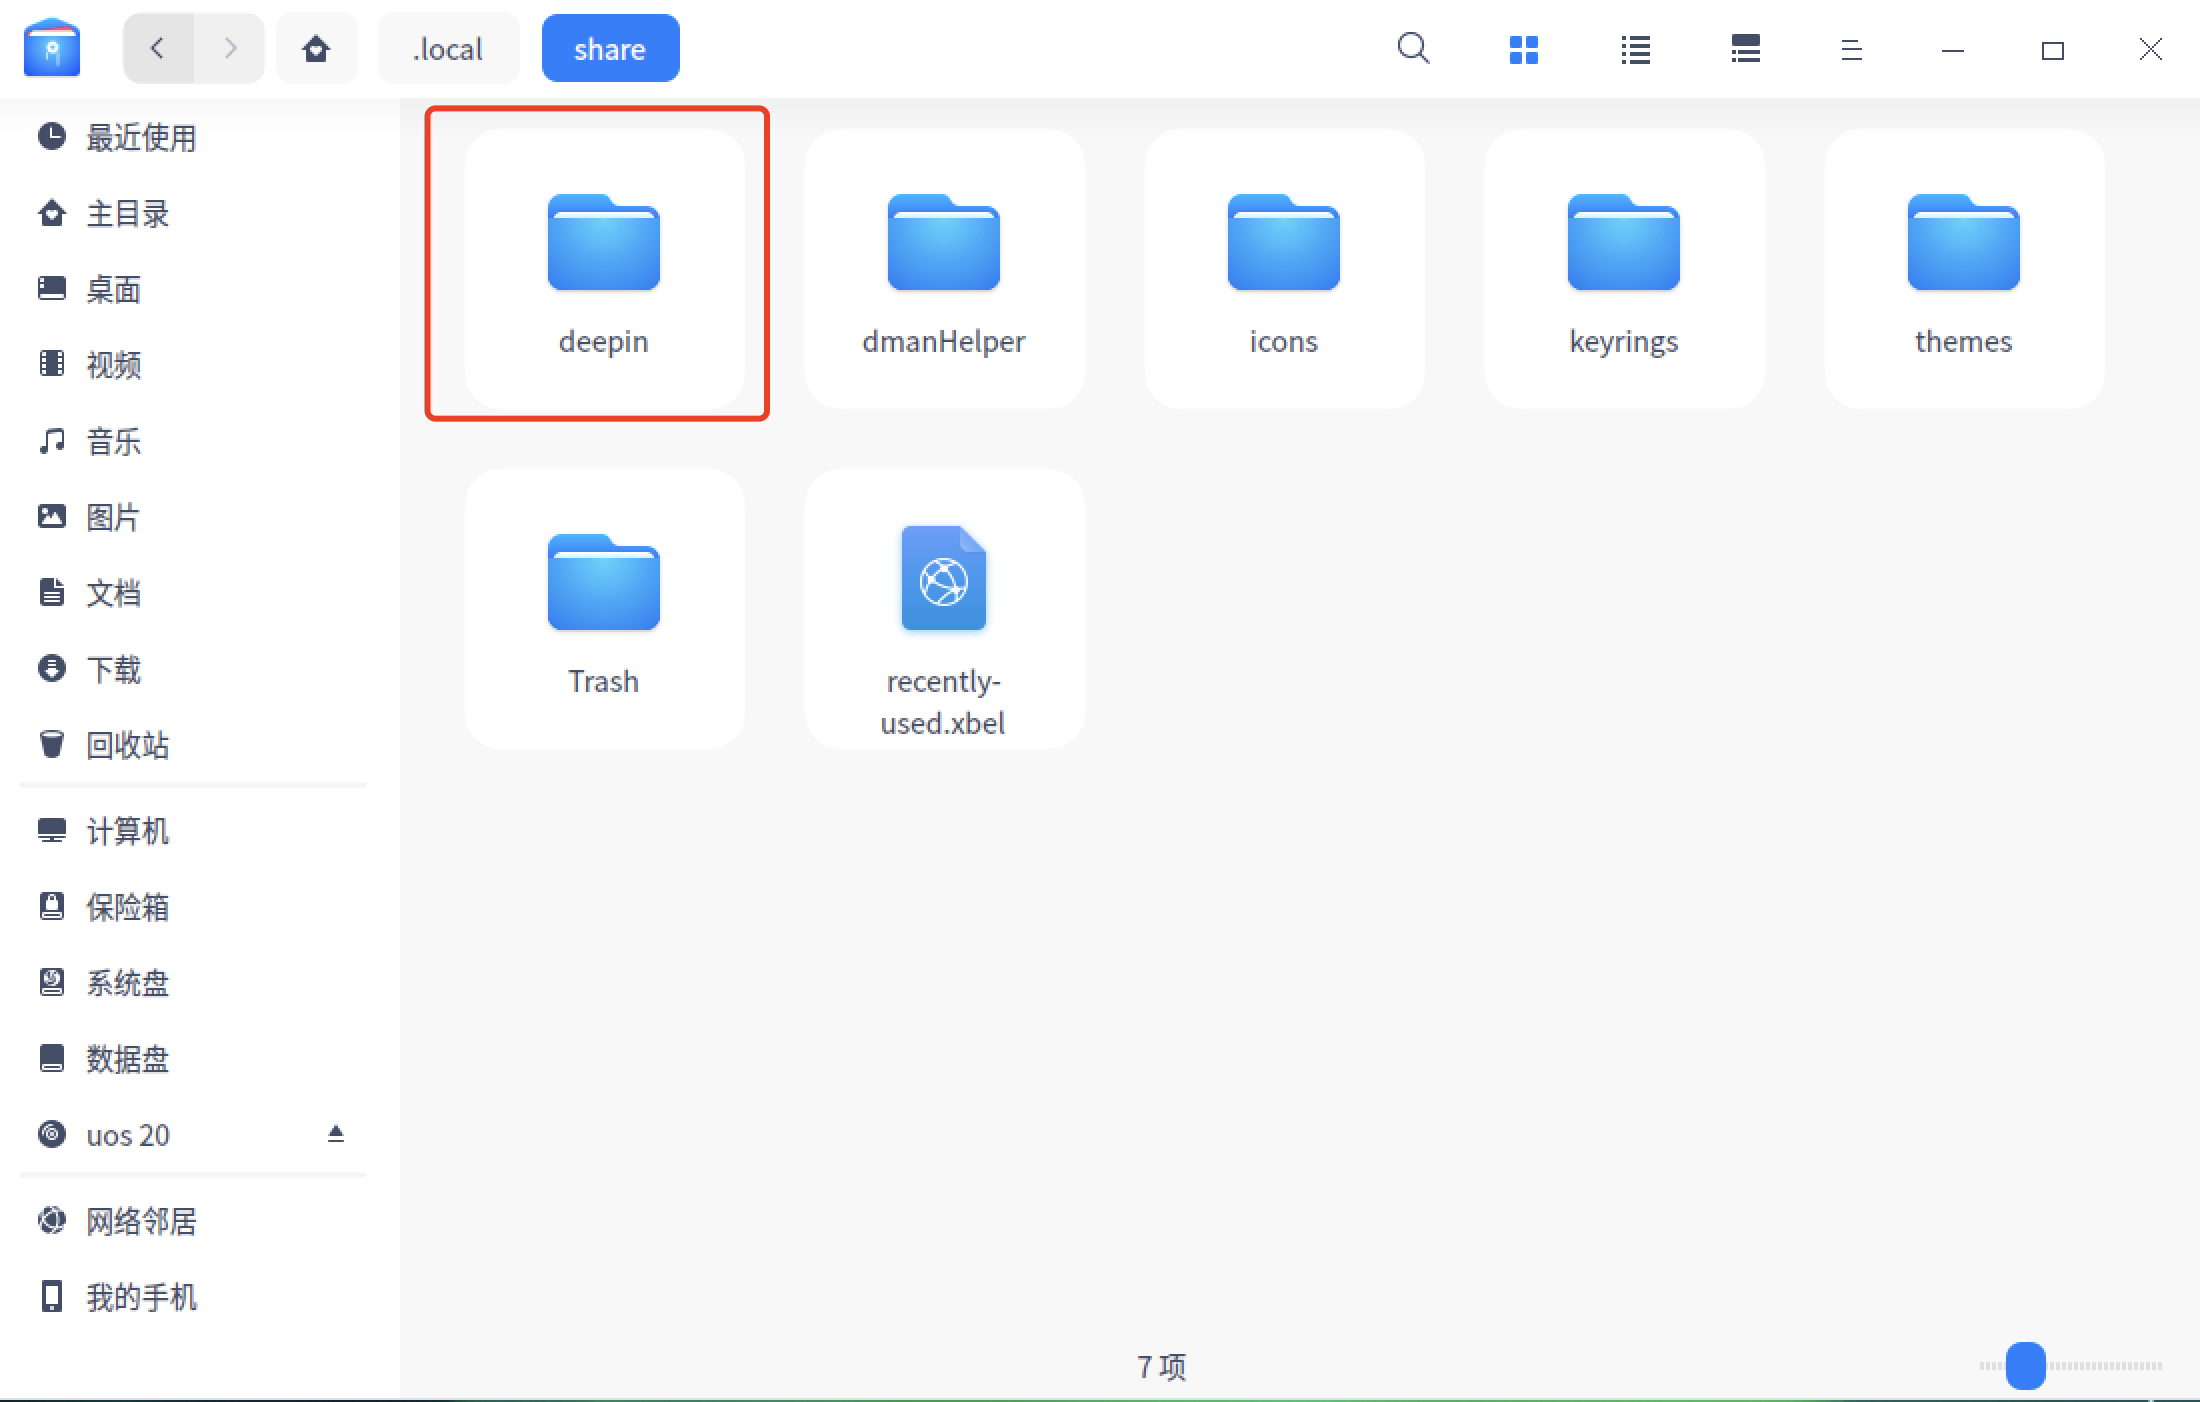Viewport: 2200px width, 1402px height.
Task: Click the phone icon beside 我的手机
Action: coord(52,1296)
